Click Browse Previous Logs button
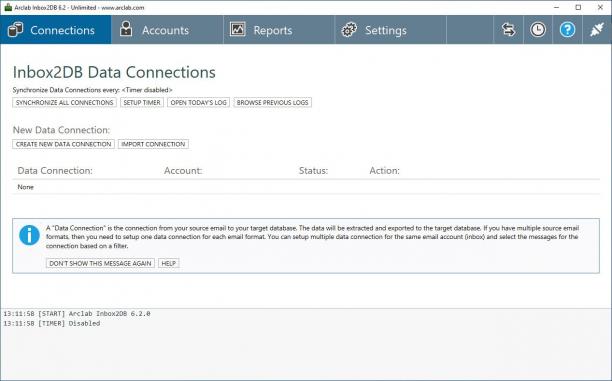Image resolution: width=612 pixels, height=381 pixels. [x=272, y=102]
